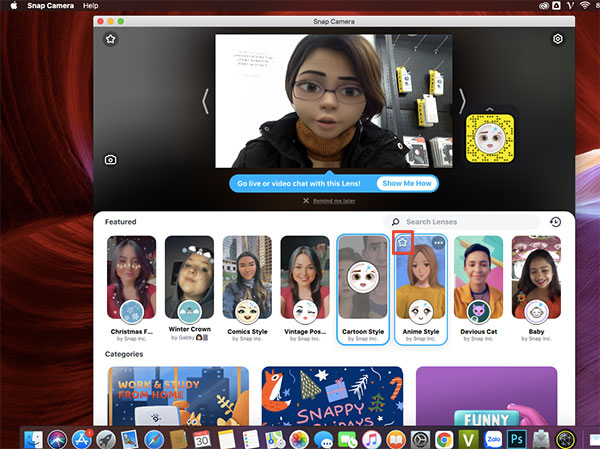This screenshot has width=600, height=449.
Task: Open the Funny category card
Action: pos(486,396)
